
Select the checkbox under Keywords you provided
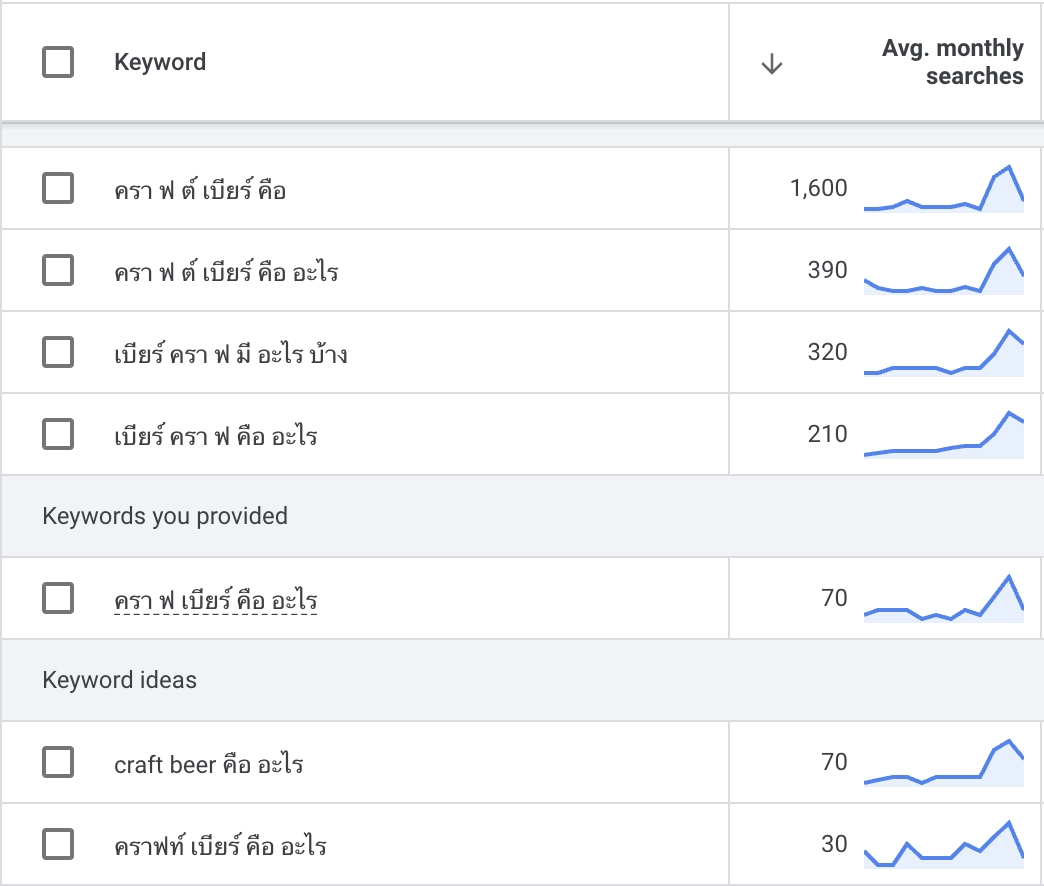[58, 598]
